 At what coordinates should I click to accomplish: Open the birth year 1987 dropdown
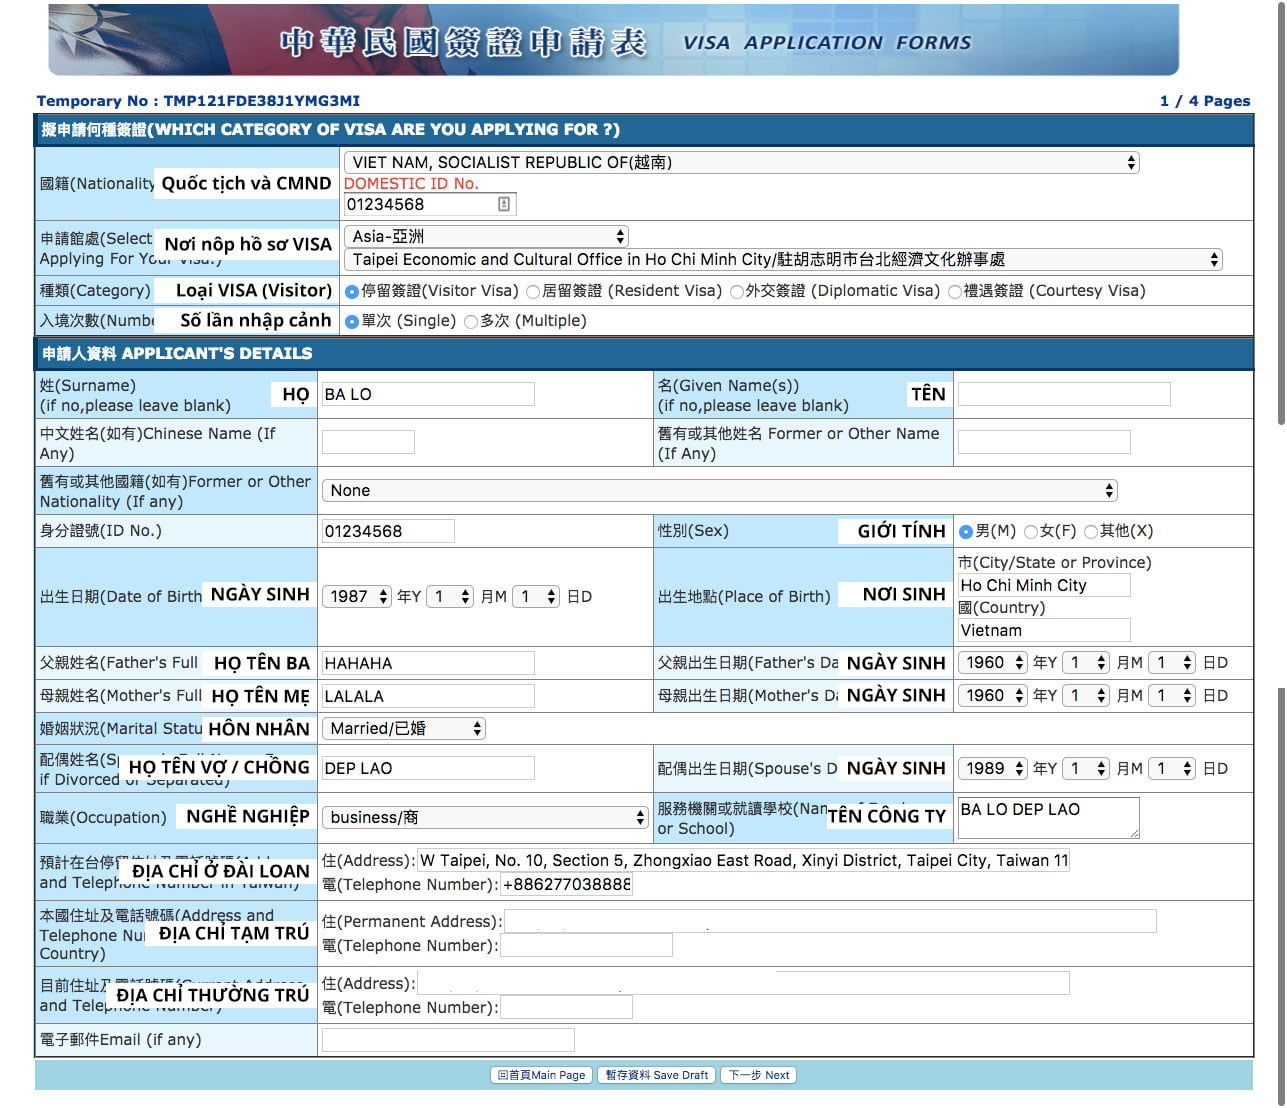click(x=357, y=596)
